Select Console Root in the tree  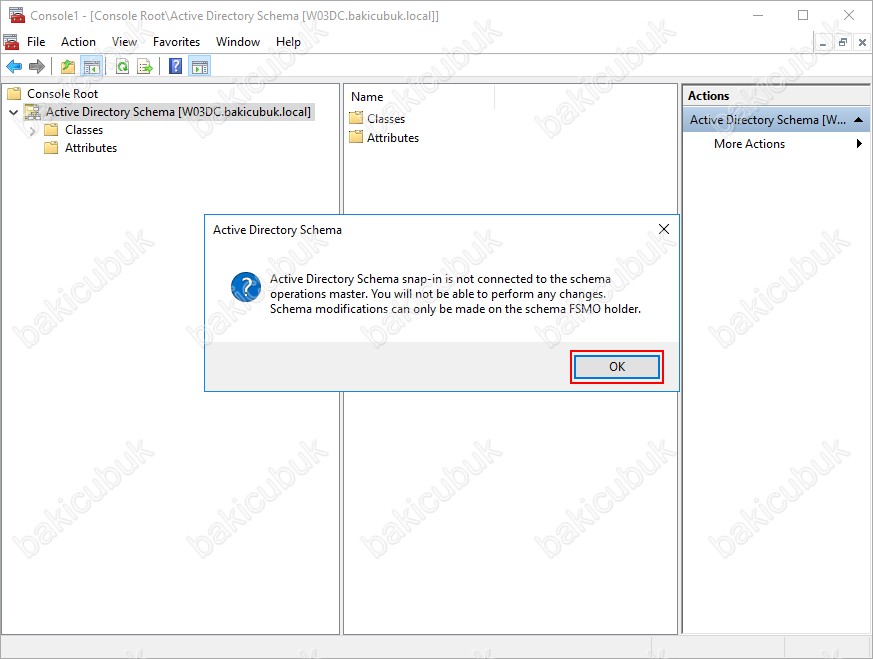62,94
